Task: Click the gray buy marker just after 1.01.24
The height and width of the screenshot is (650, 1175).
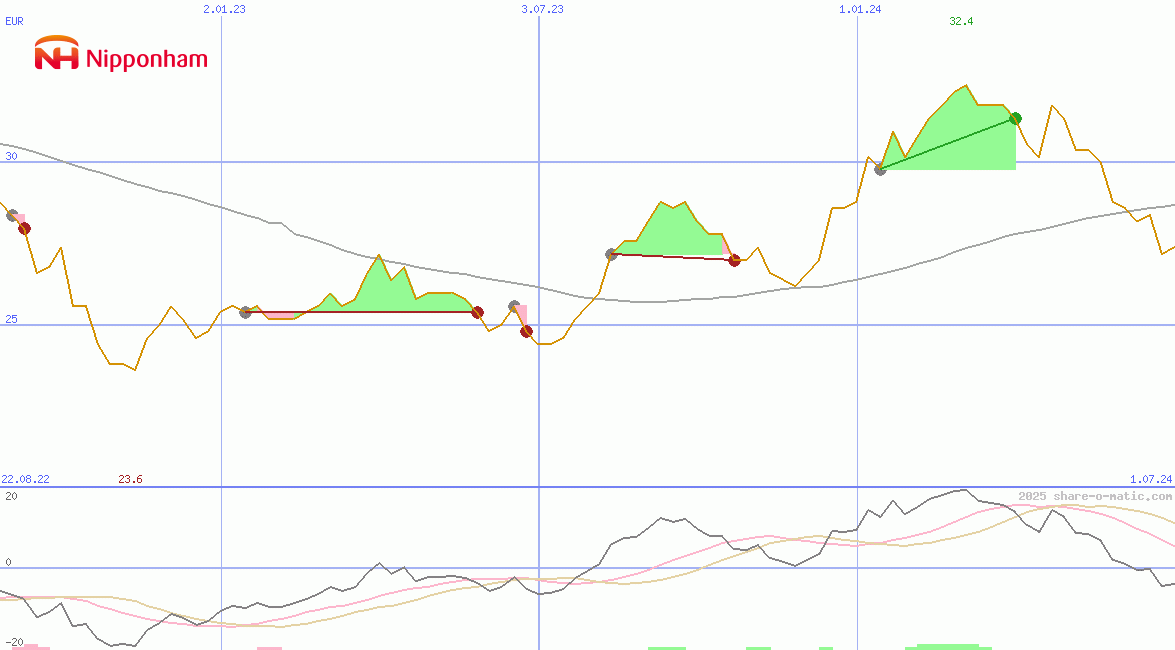Action: [881, 169]
